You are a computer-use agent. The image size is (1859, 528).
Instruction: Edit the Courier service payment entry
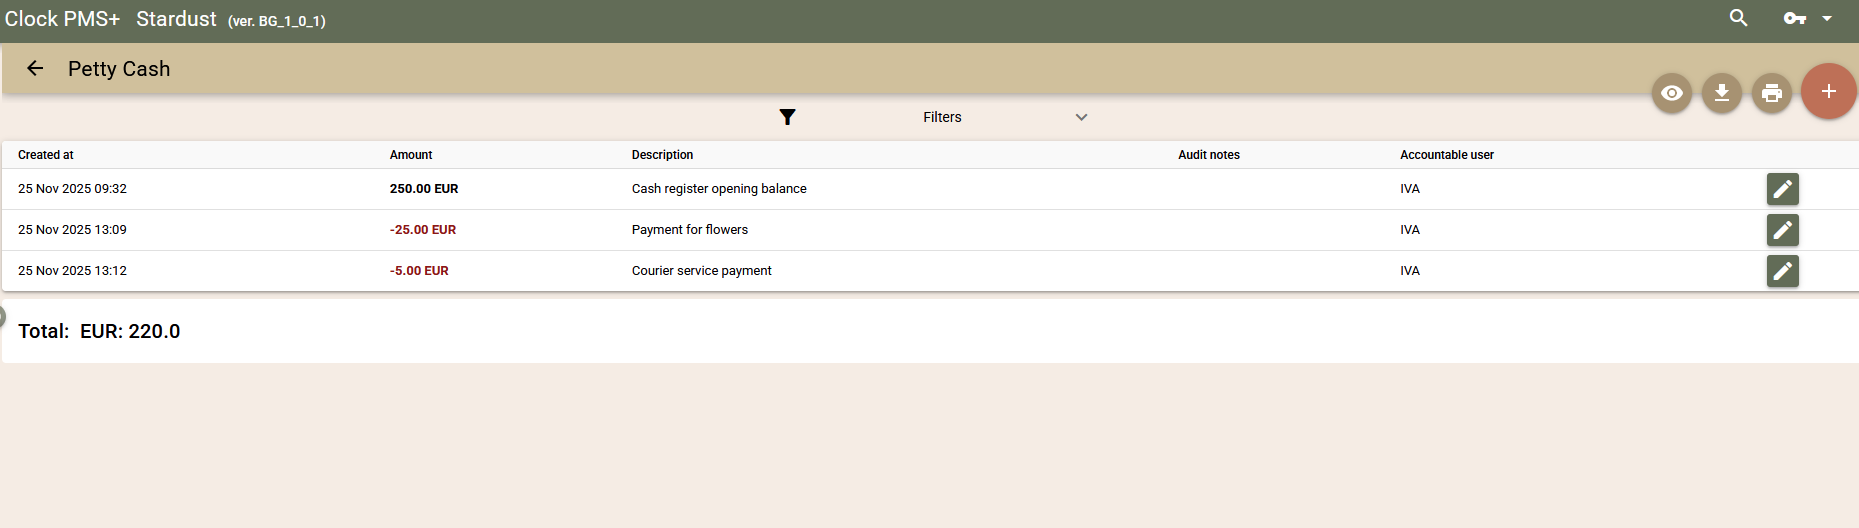pyautogui.click(x=1783, y=271)
